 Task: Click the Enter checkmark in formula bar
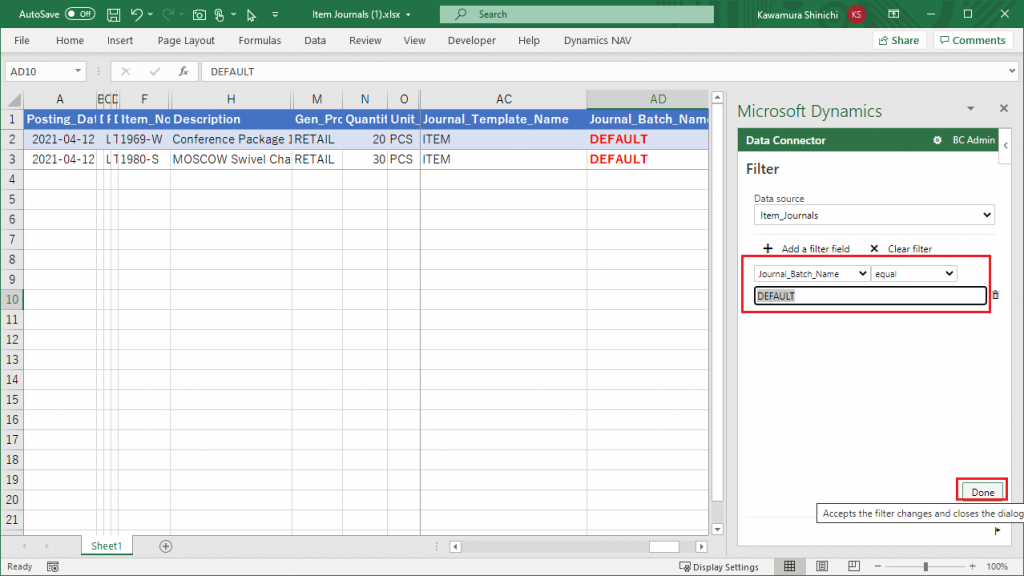coord(154,72)
